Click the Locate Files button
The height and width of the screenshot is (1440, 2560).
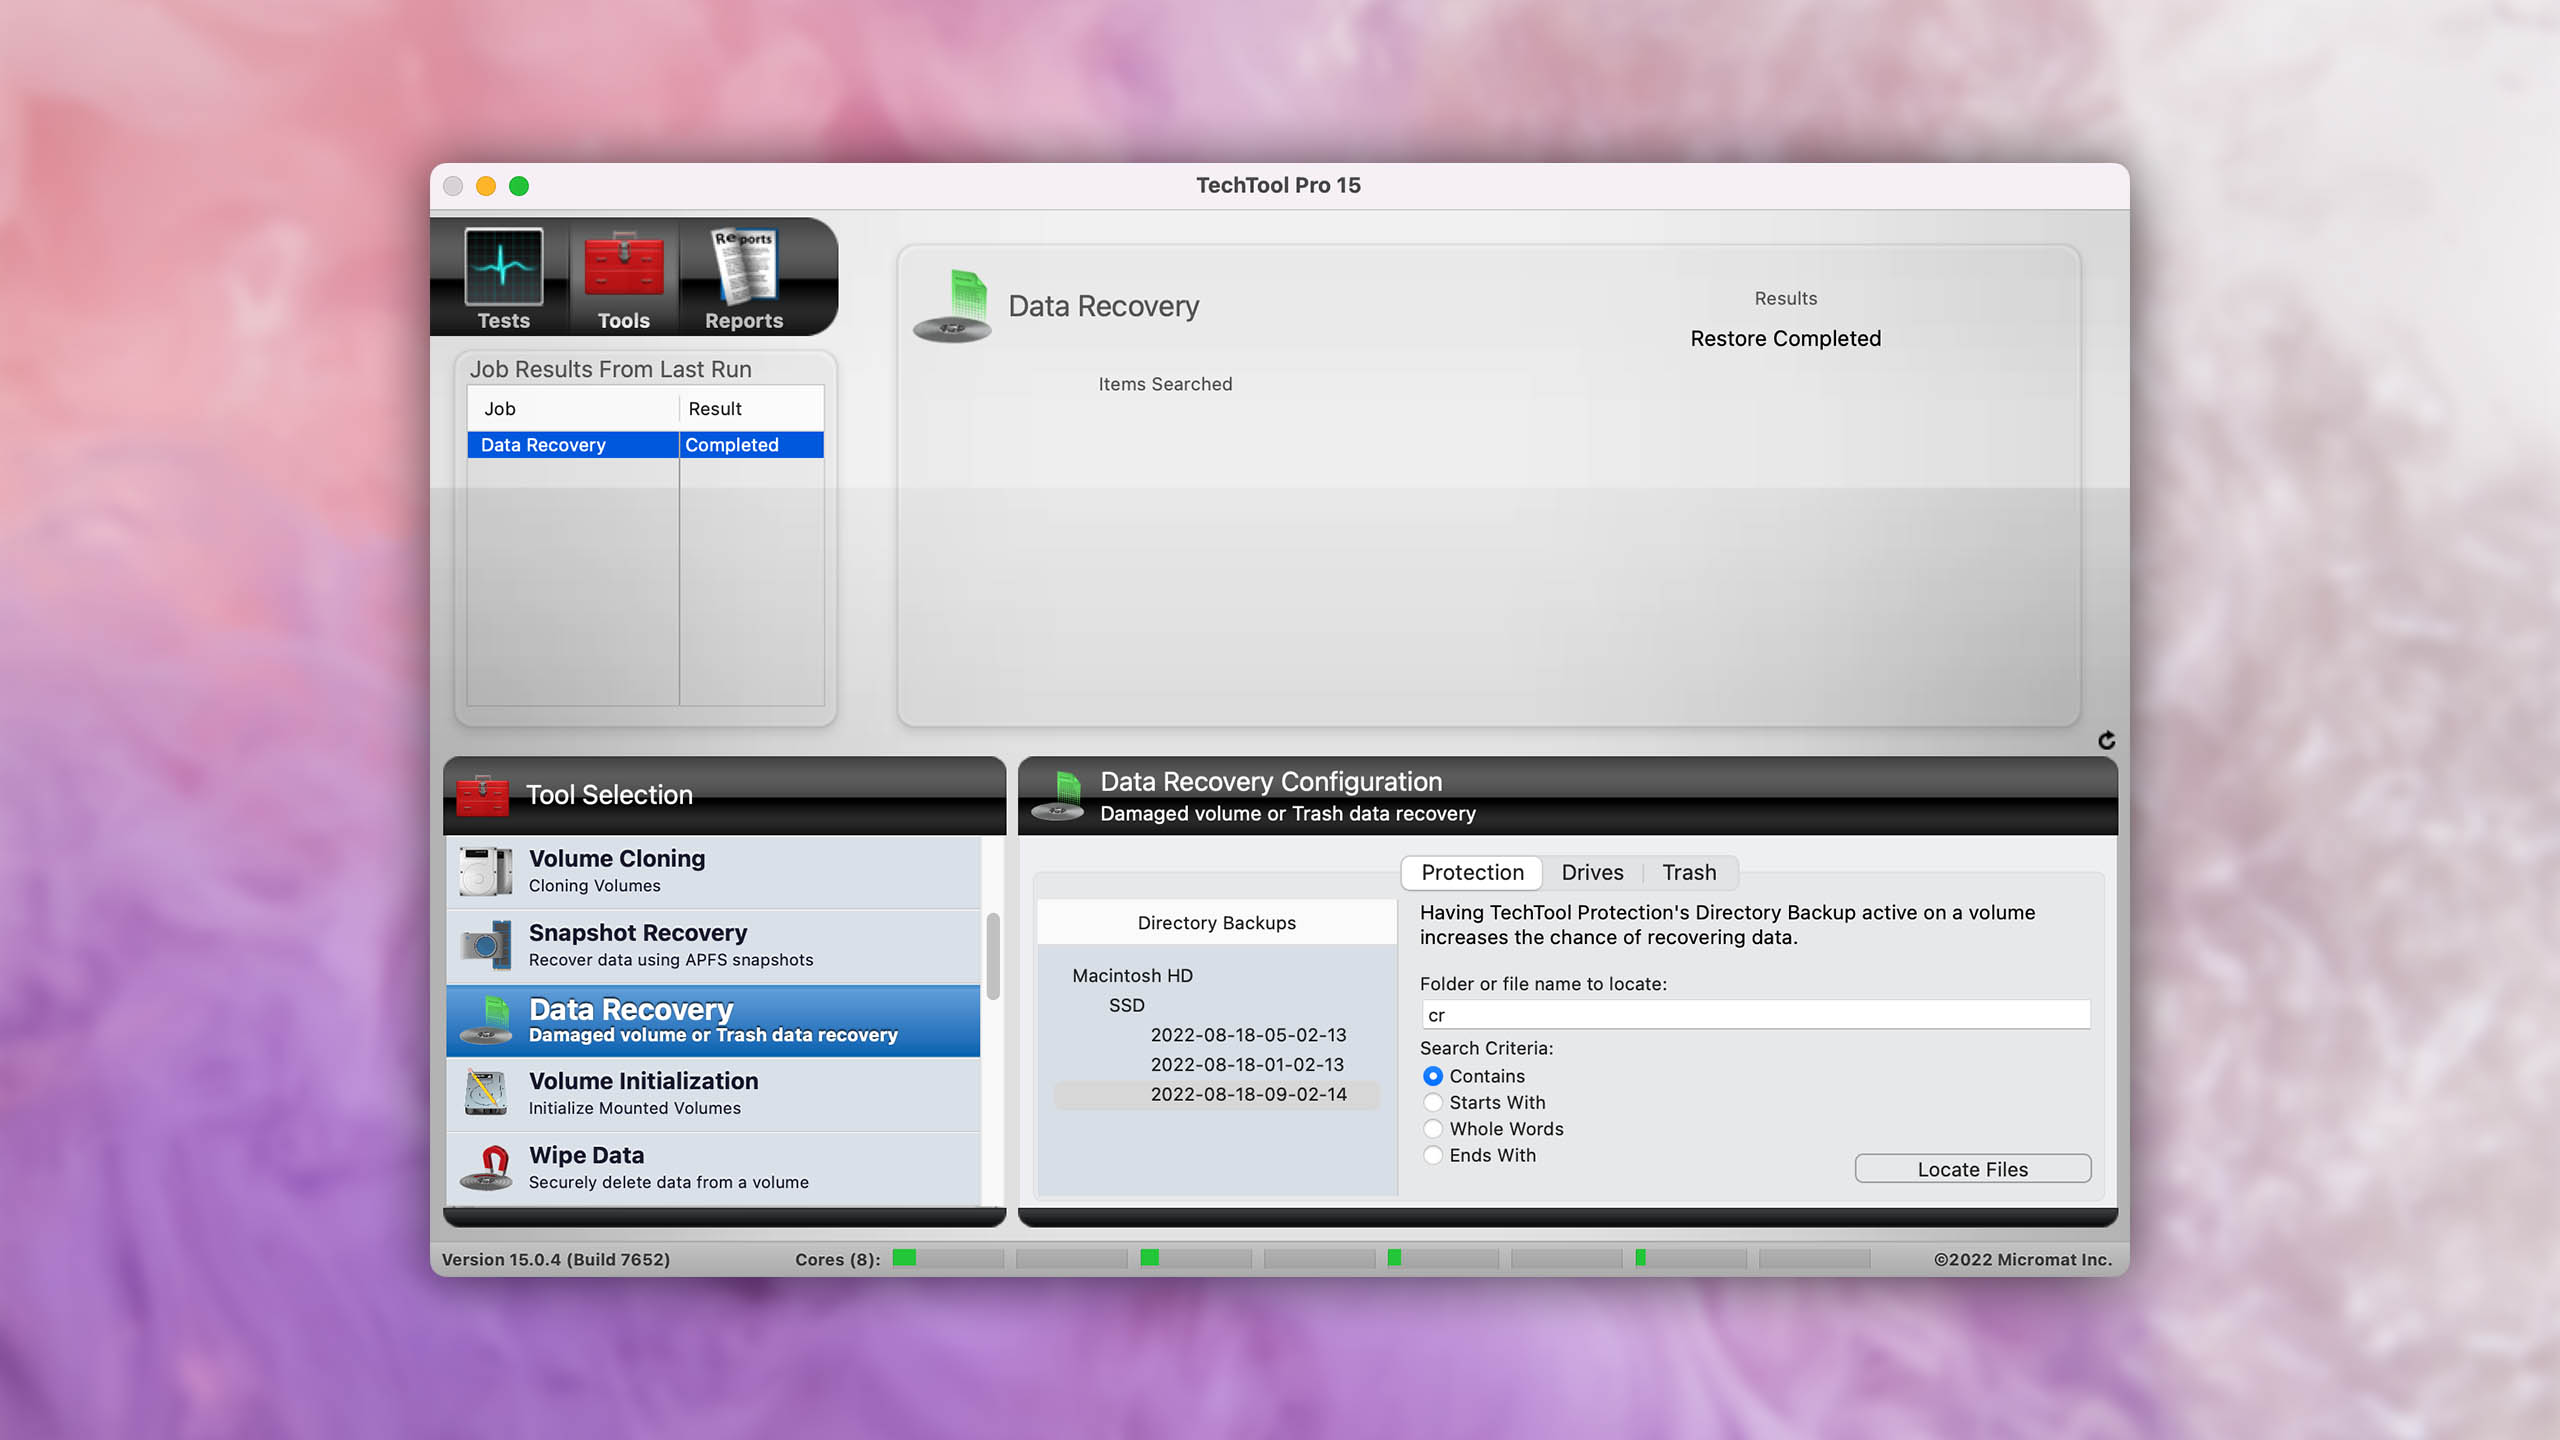1972,1169
